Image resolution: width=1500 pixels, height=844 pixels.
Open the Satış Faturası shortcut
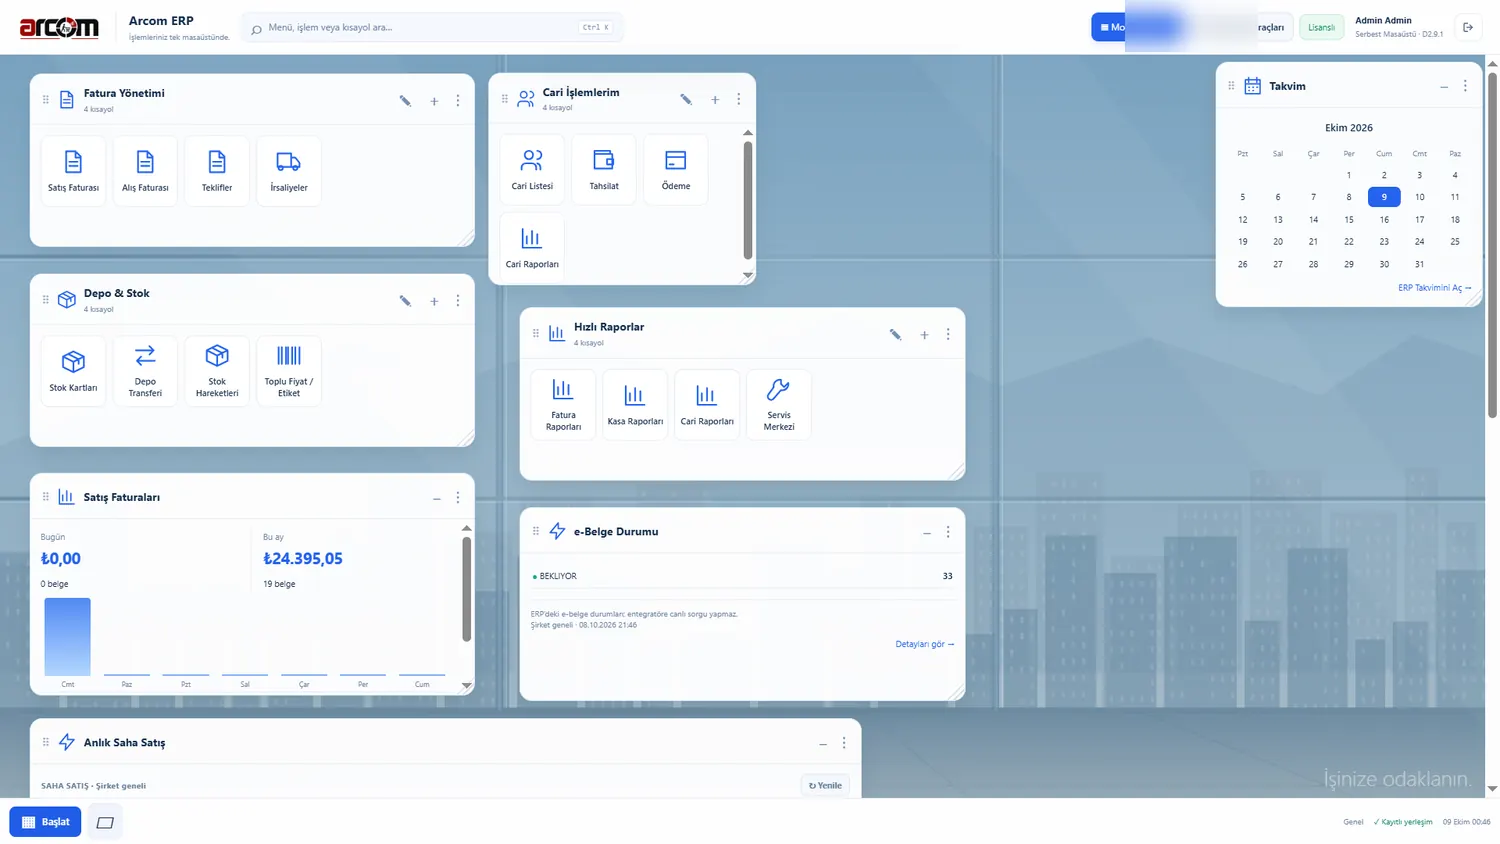tap(73, 171)
